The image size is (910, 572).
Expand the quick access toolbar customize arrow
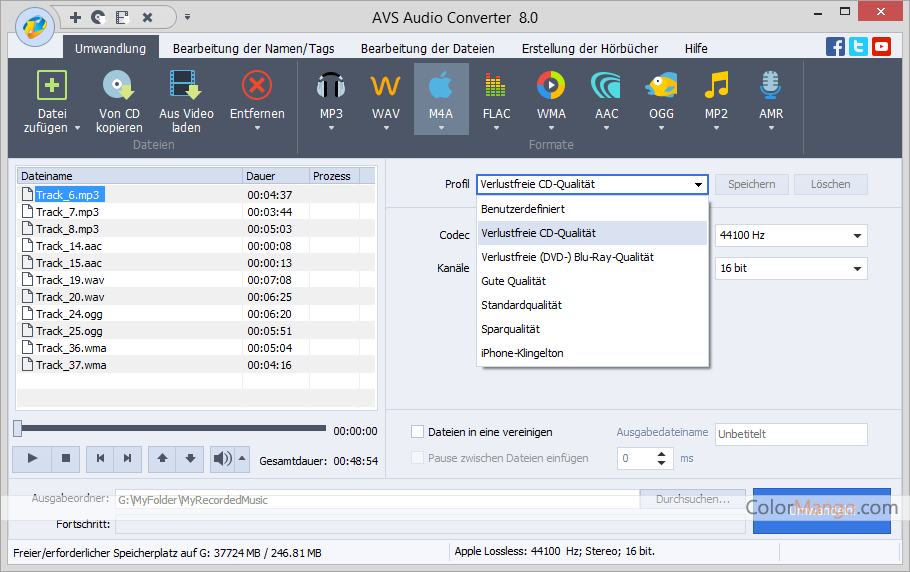click(187, 17)
